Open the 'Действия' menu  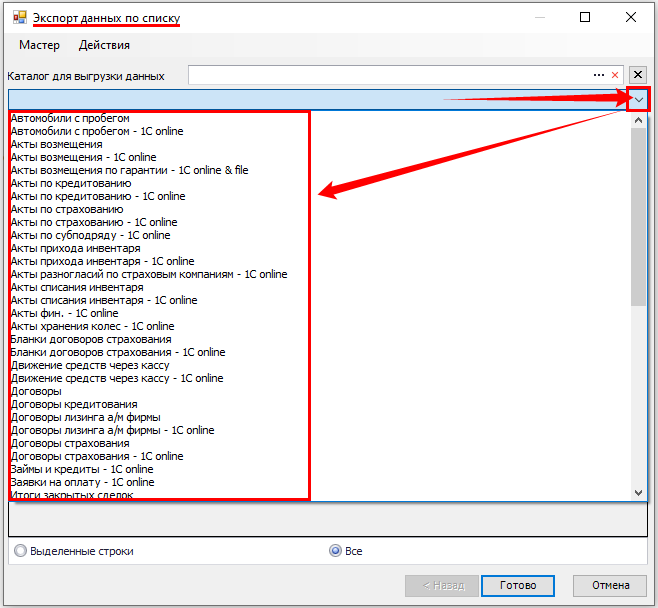[104, 45]
